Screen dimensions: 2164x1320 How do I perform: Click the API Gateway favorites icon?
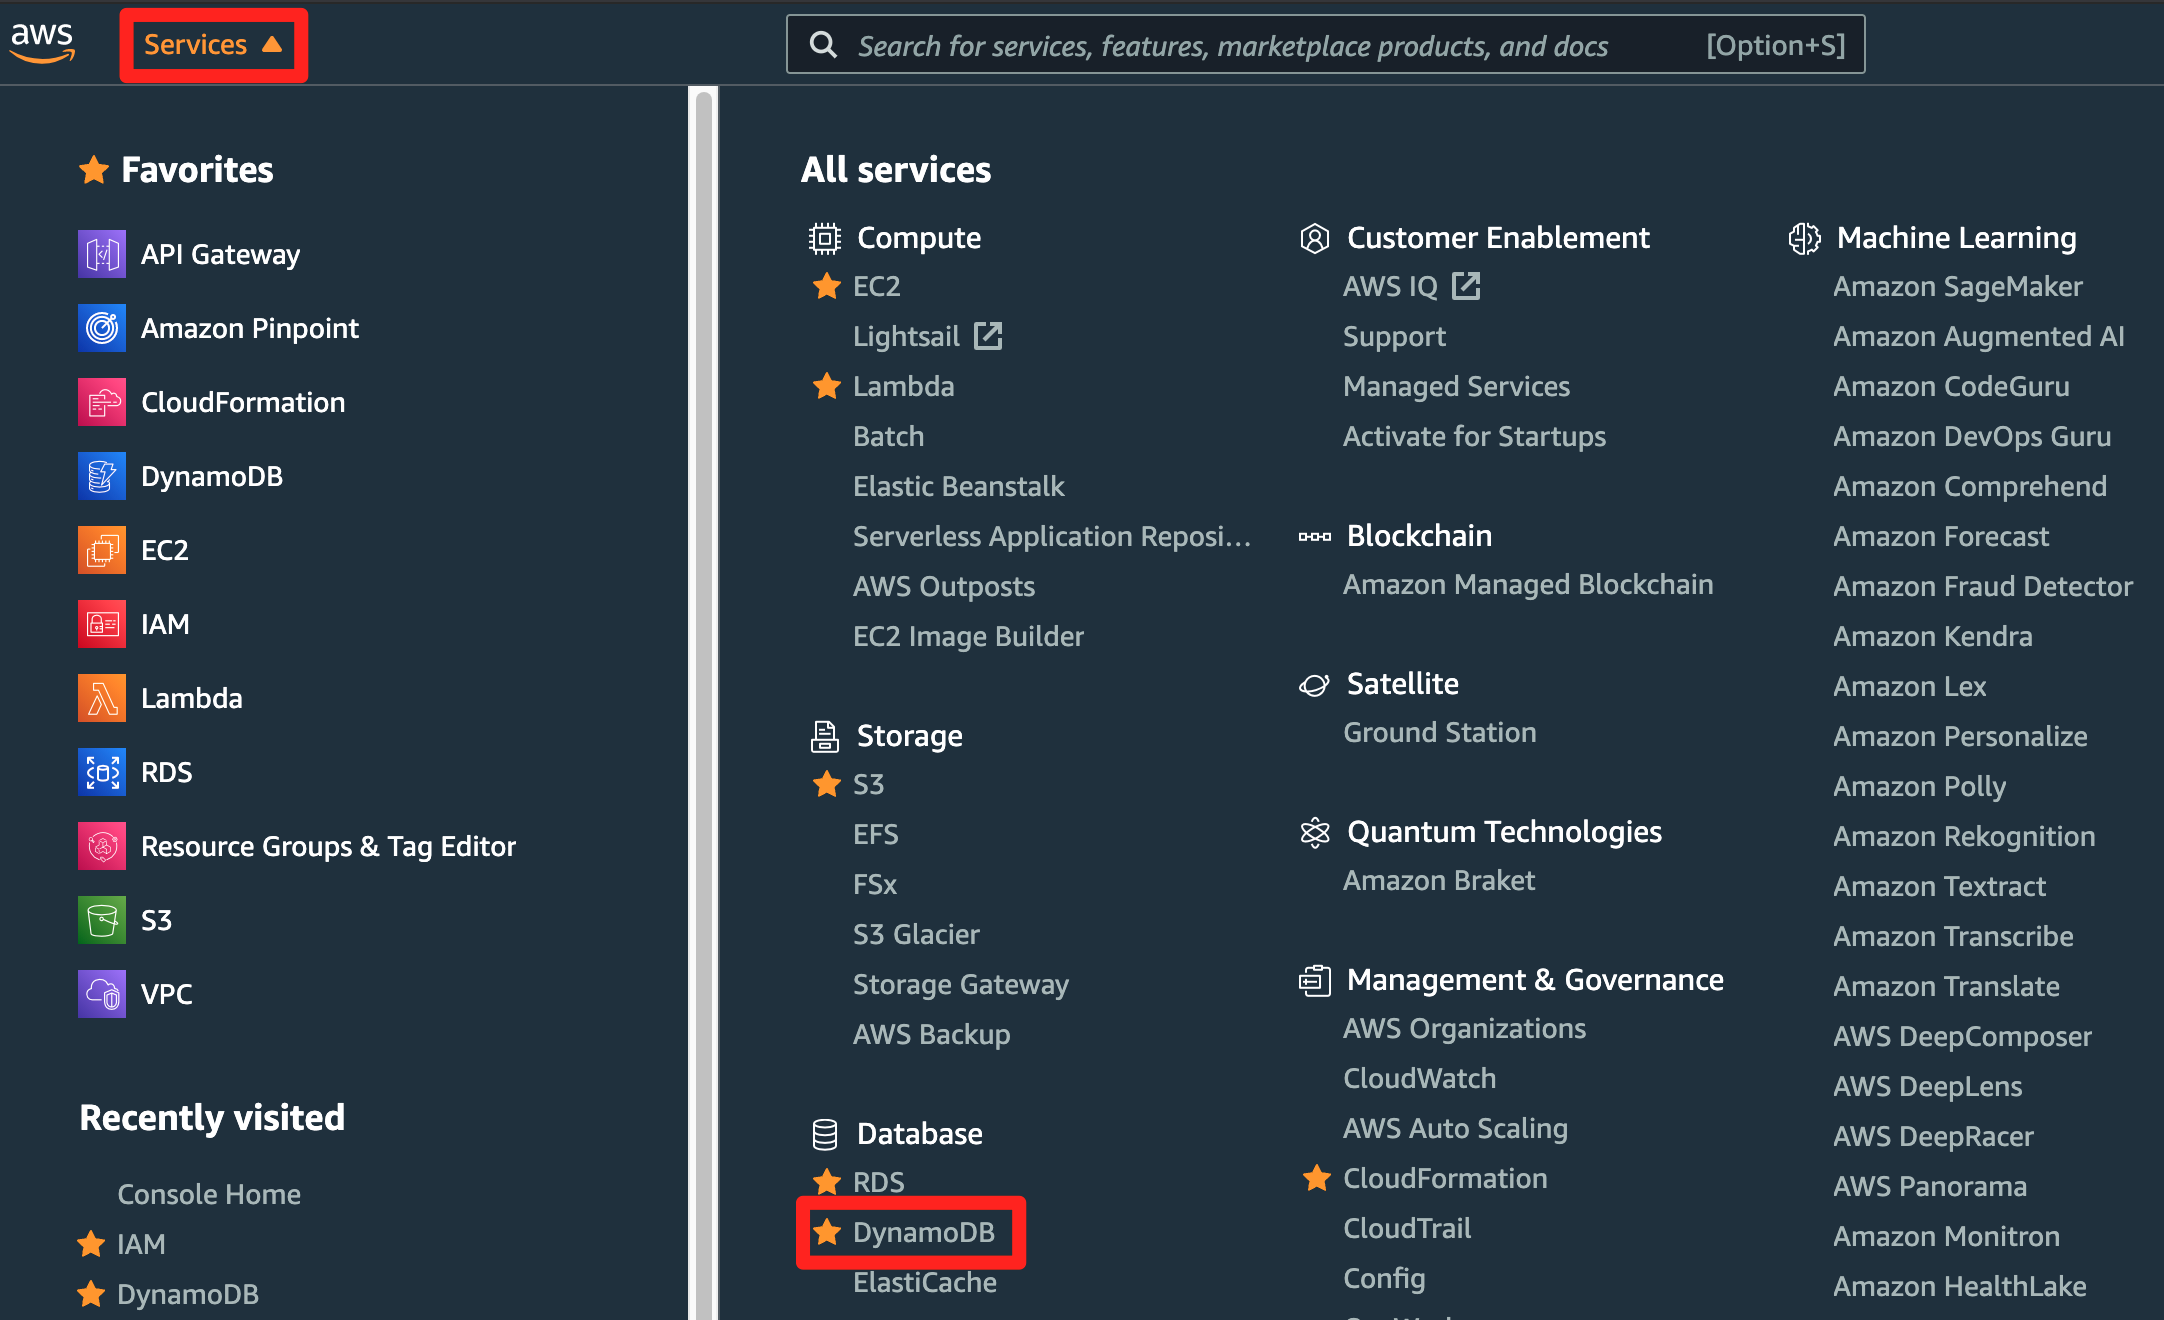click(x=102, y=254)
